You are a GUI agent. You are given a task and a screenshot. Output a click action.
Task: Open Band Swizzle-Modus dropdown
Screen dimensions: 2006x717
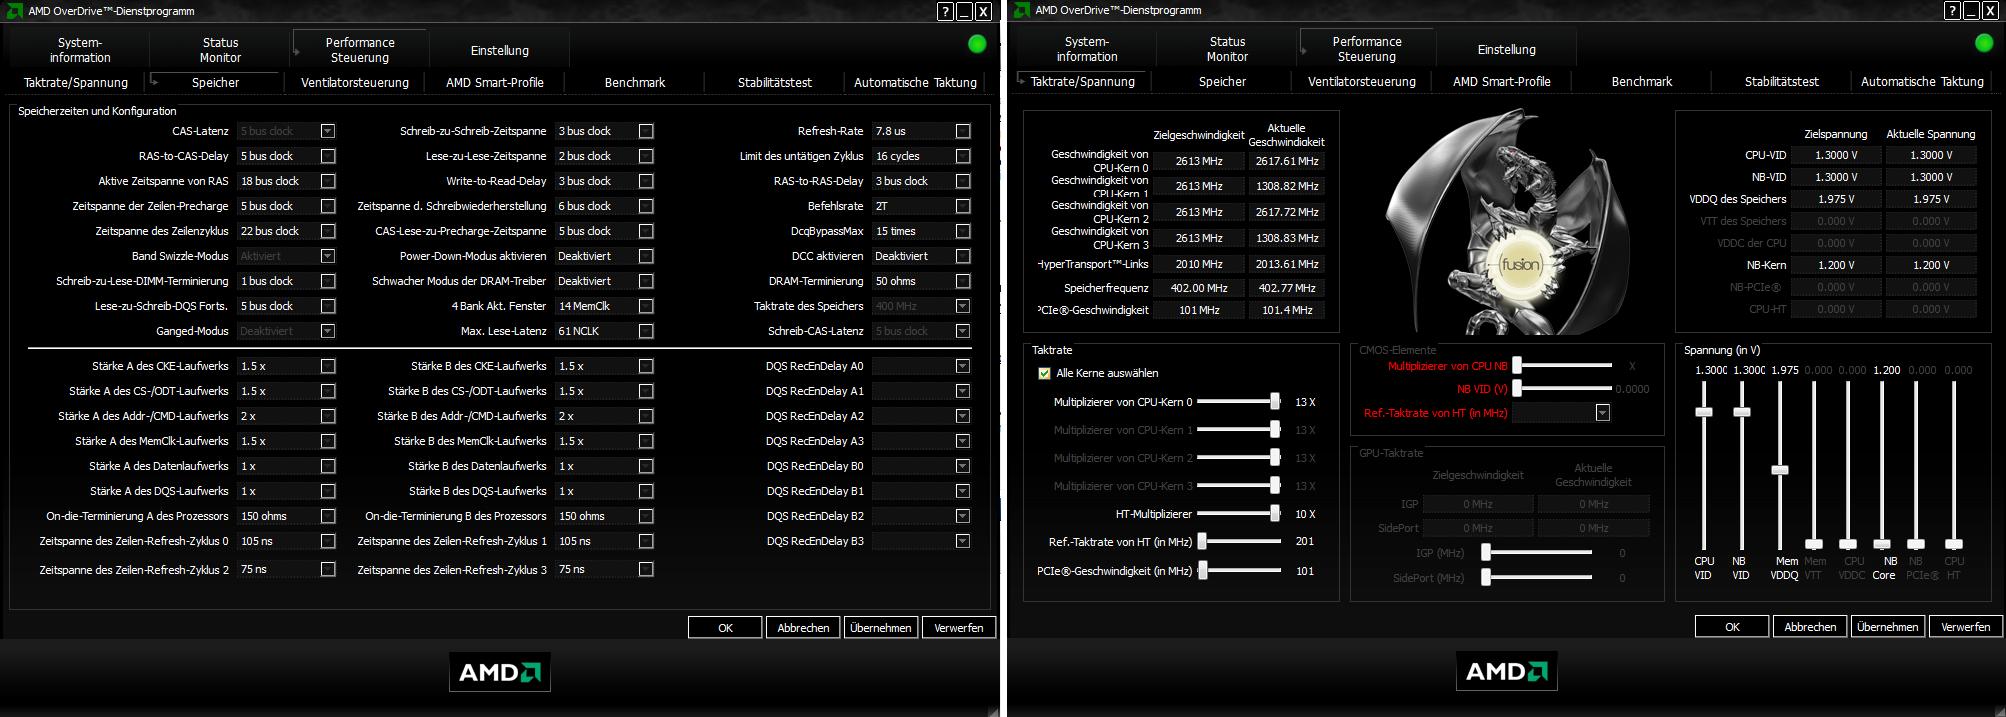pyautogui.click(x=328, y=256)
